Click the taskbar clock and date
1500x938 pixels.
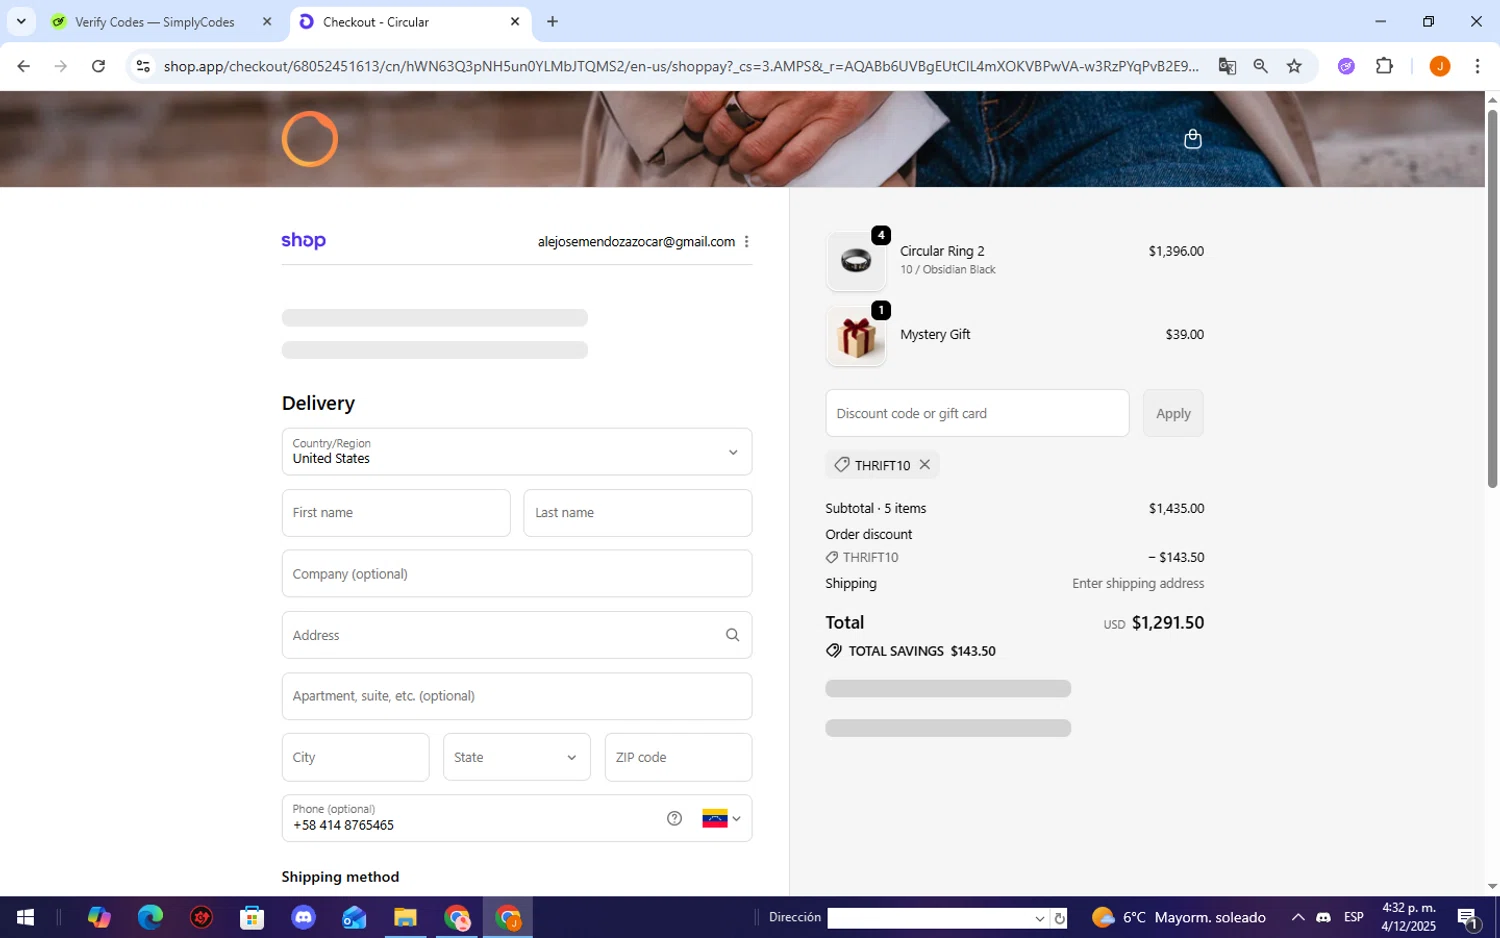click(1408, 917)
